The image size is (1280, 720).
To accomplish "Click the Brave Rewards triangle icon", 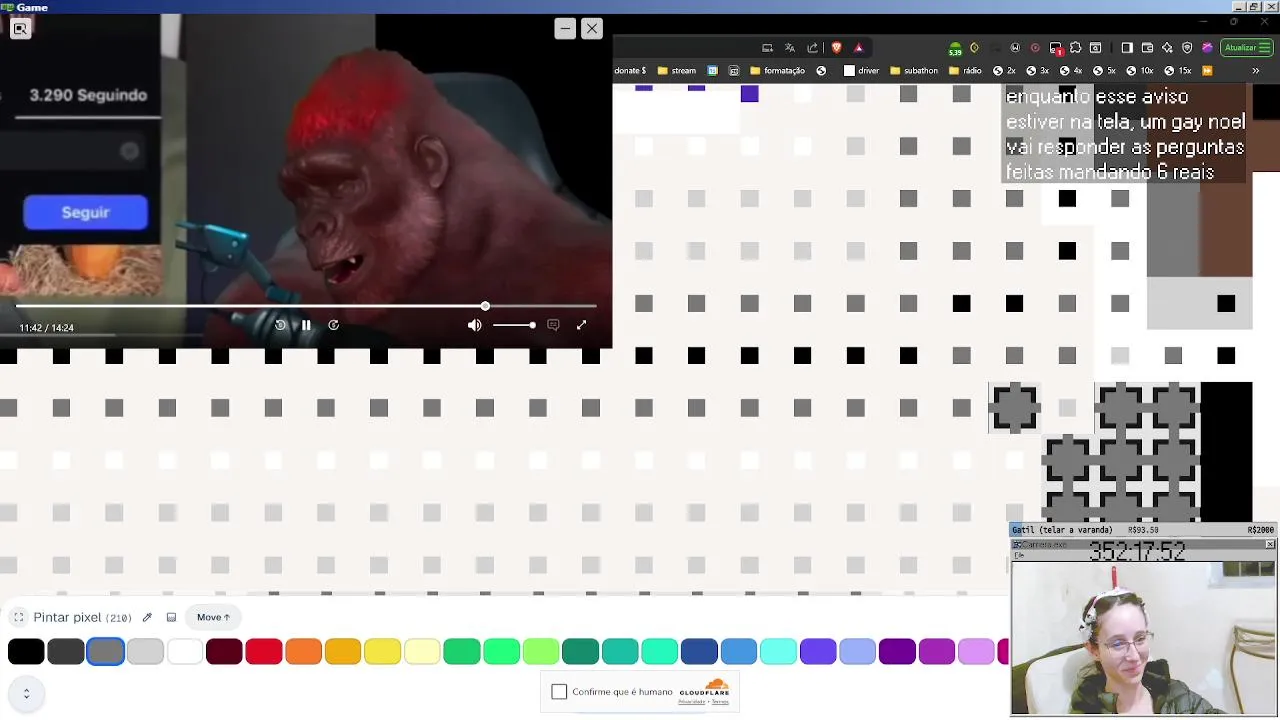I will coord(858,47).
